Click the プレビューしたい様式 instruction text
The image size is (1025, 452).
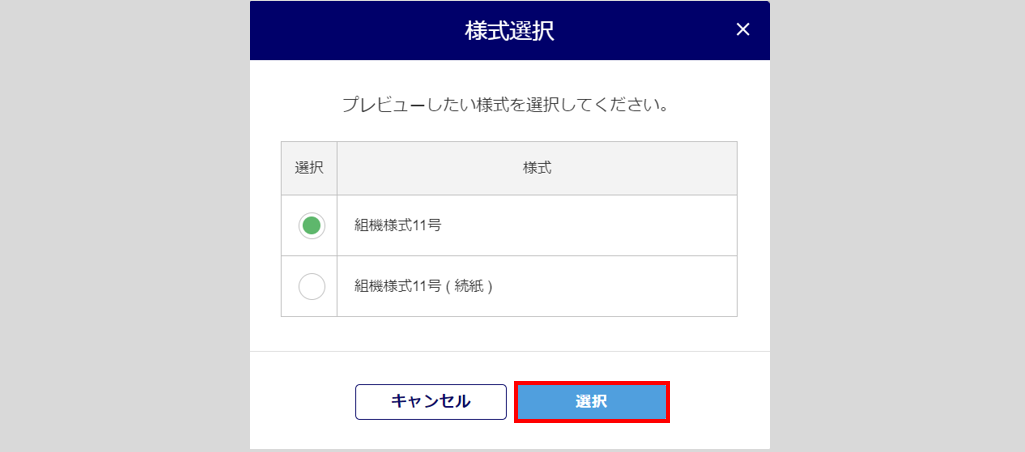[x=505, y=104]
